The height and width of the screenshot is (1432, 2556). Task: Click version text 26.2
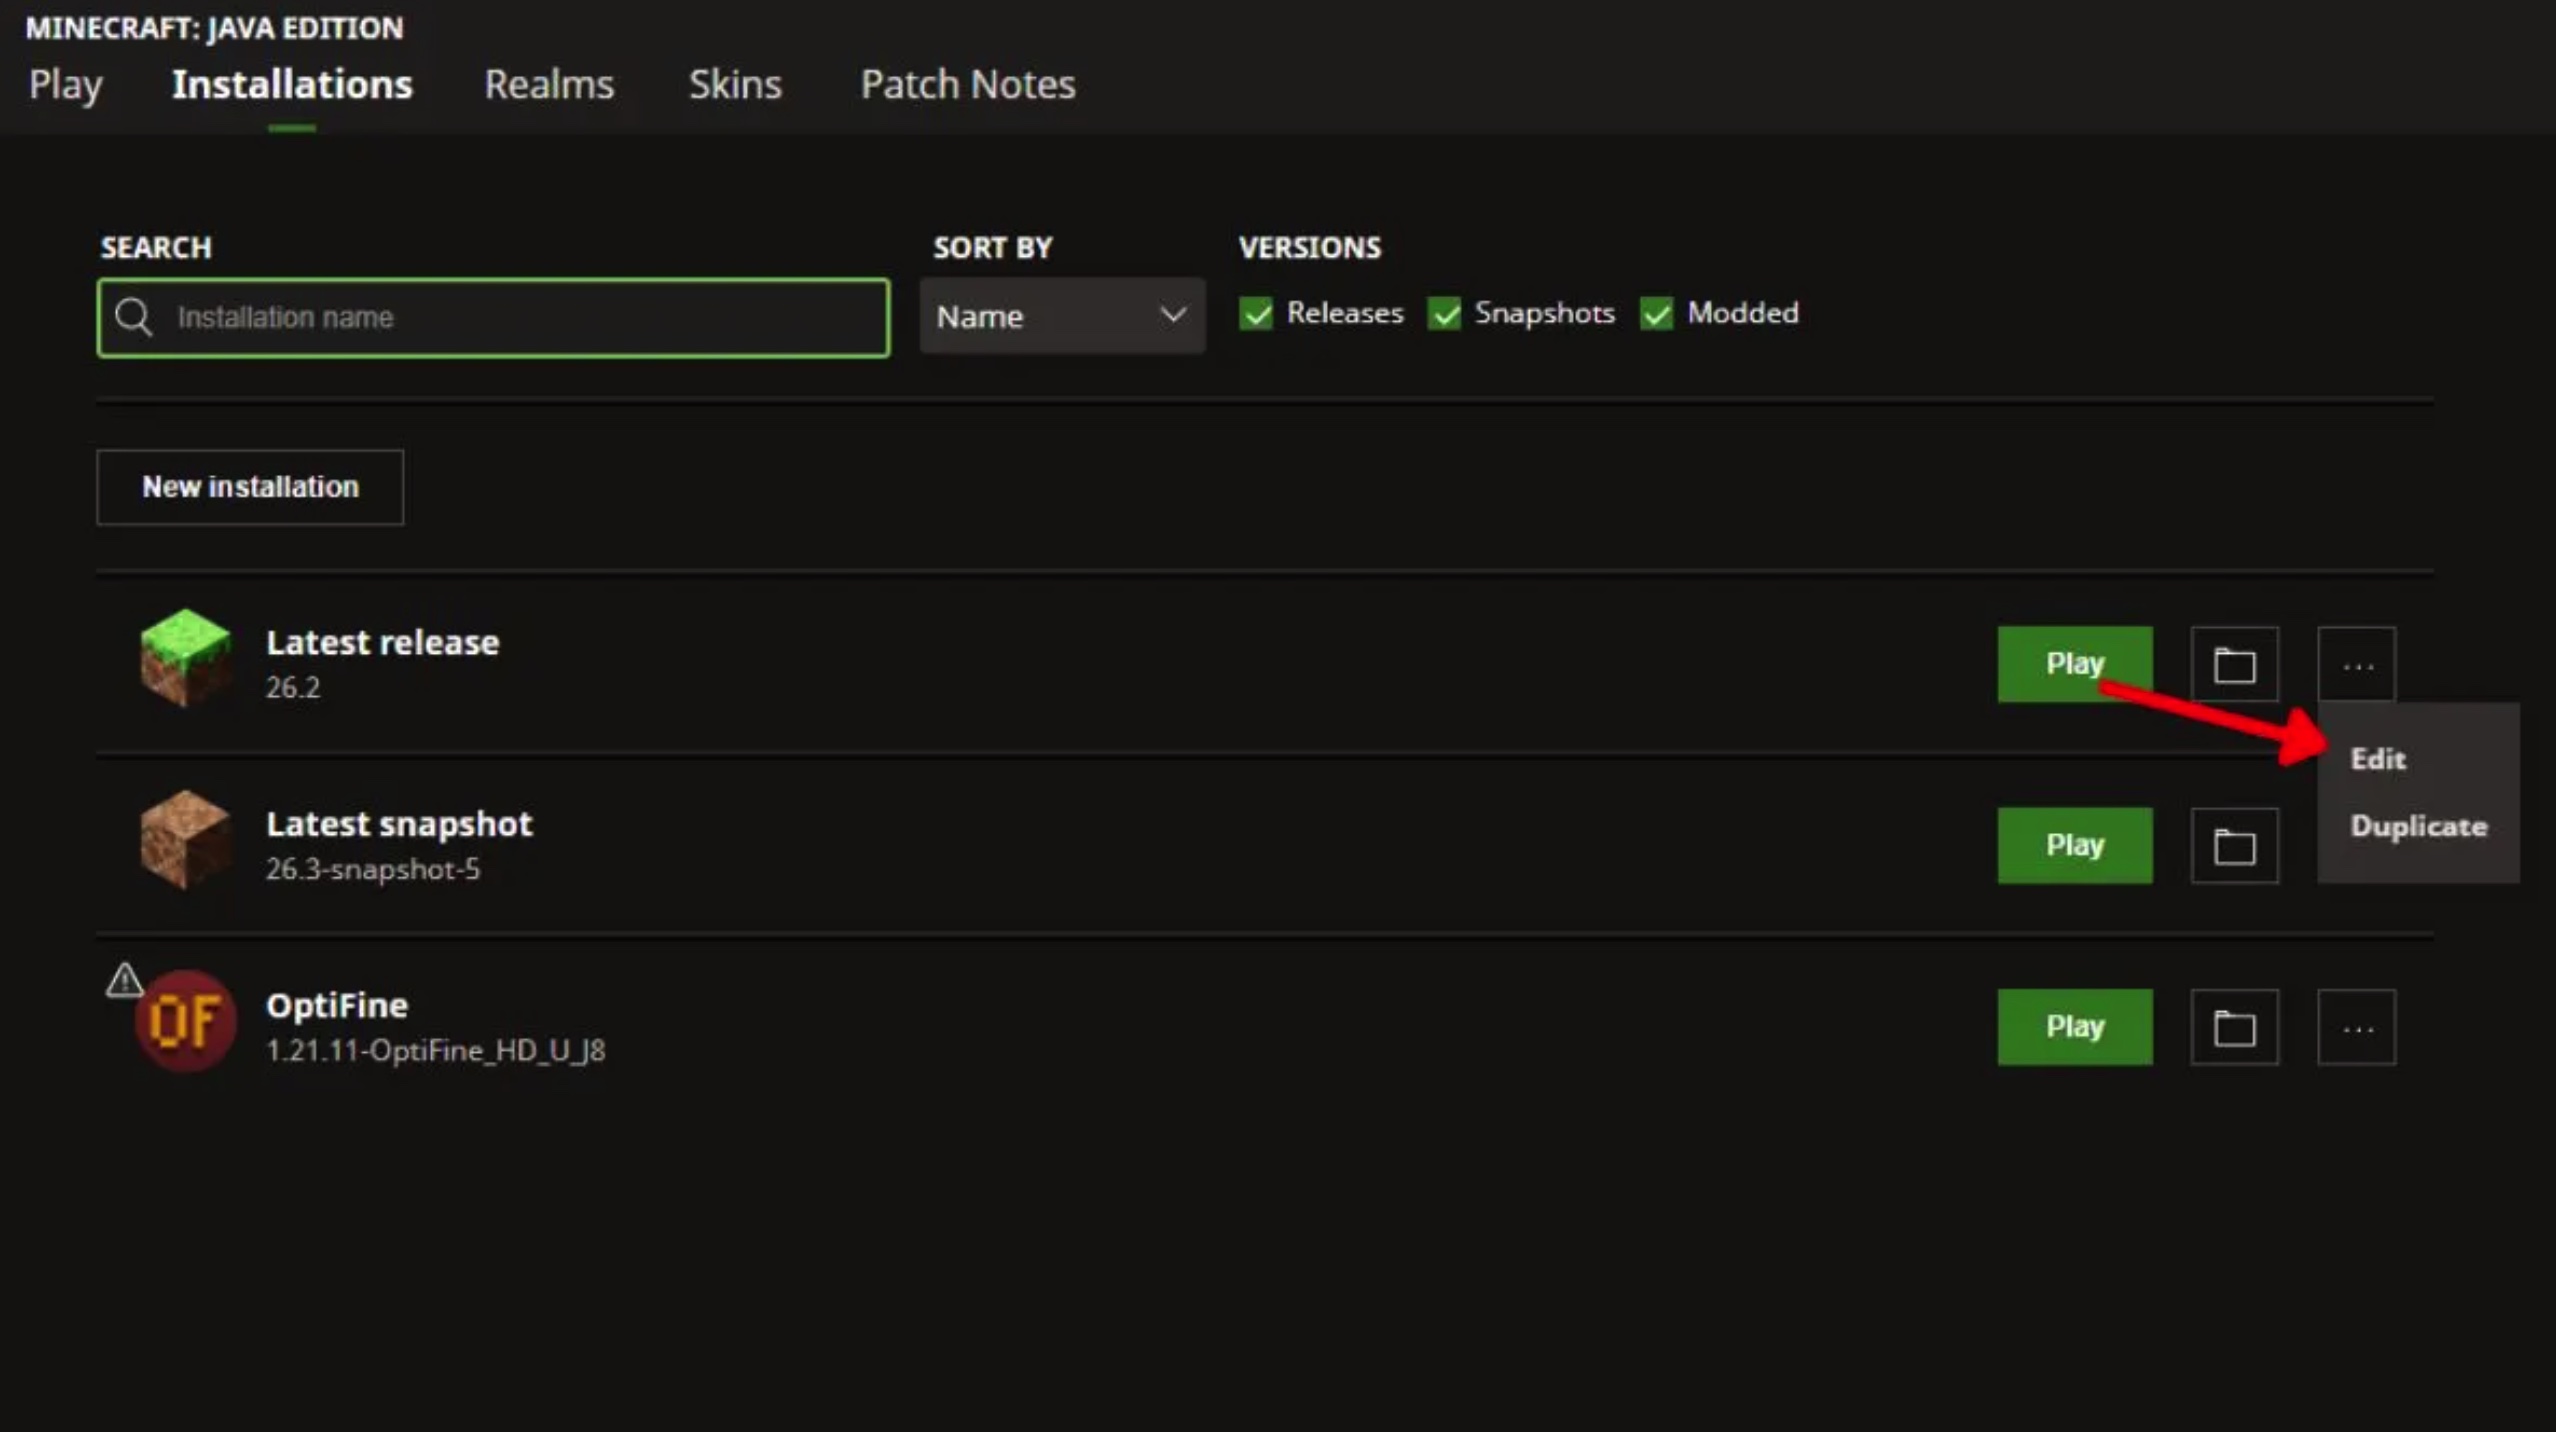[x=293, y=688]
